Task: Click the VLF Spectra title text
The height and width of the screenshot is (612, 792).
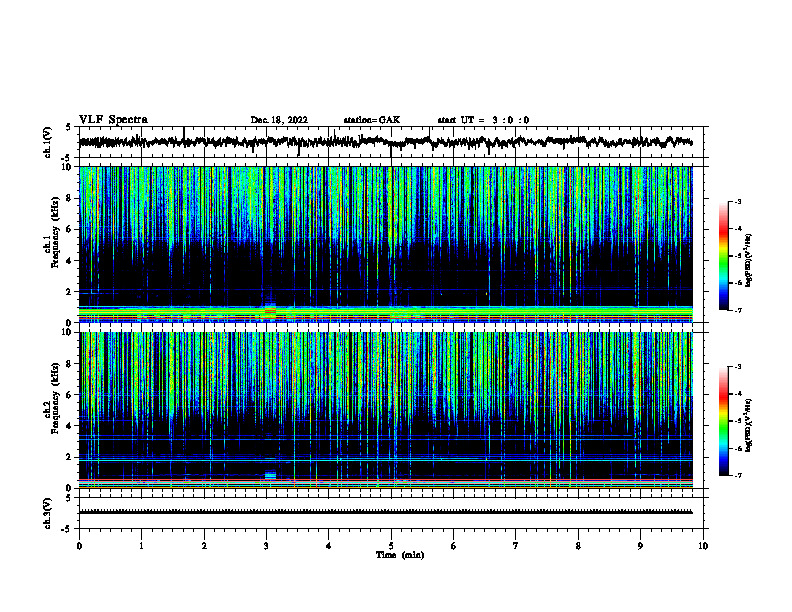Action: 113,120
